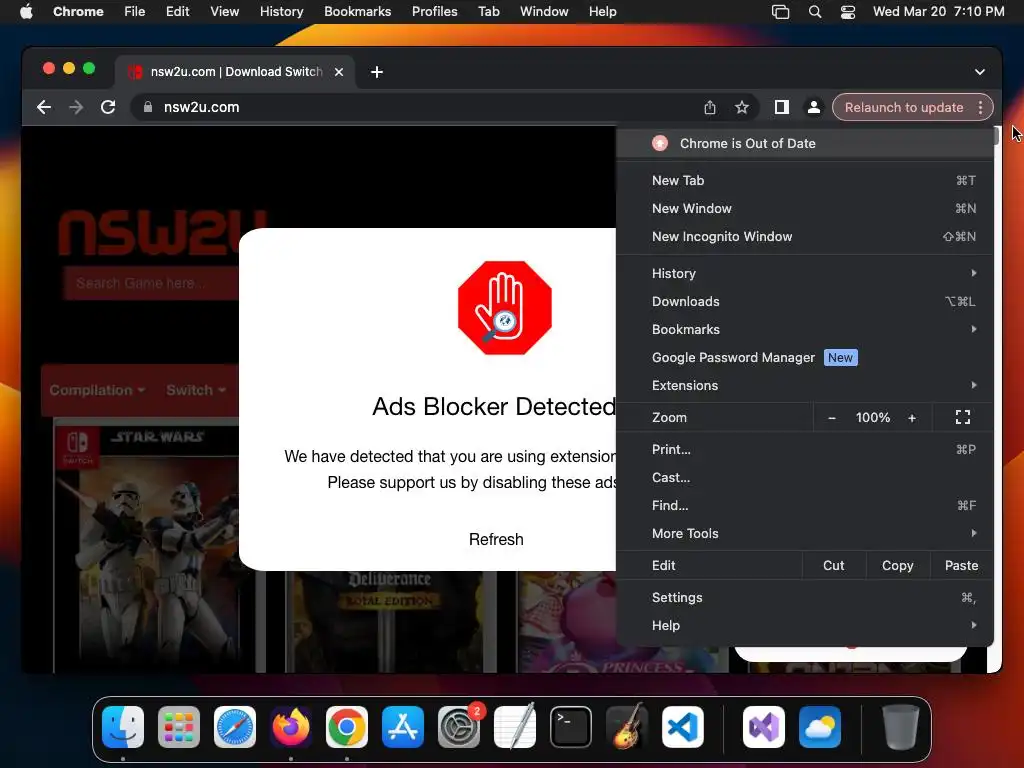Open Launchpad from the dock

[x=179, y=727]
